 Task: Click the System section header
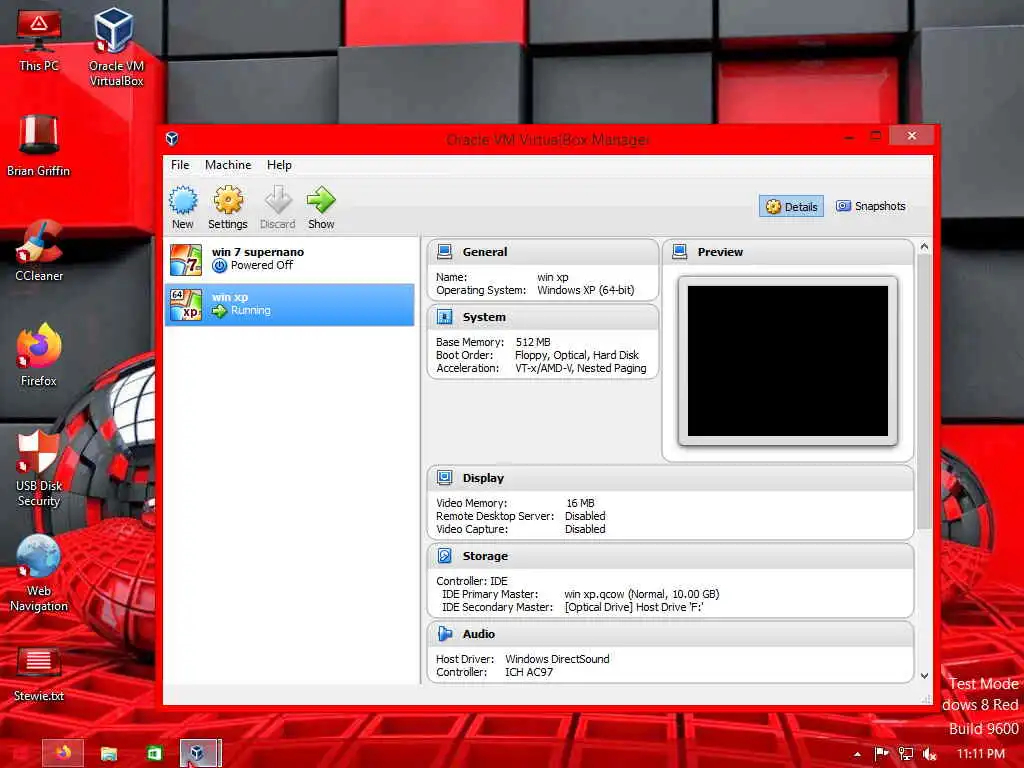543,317
